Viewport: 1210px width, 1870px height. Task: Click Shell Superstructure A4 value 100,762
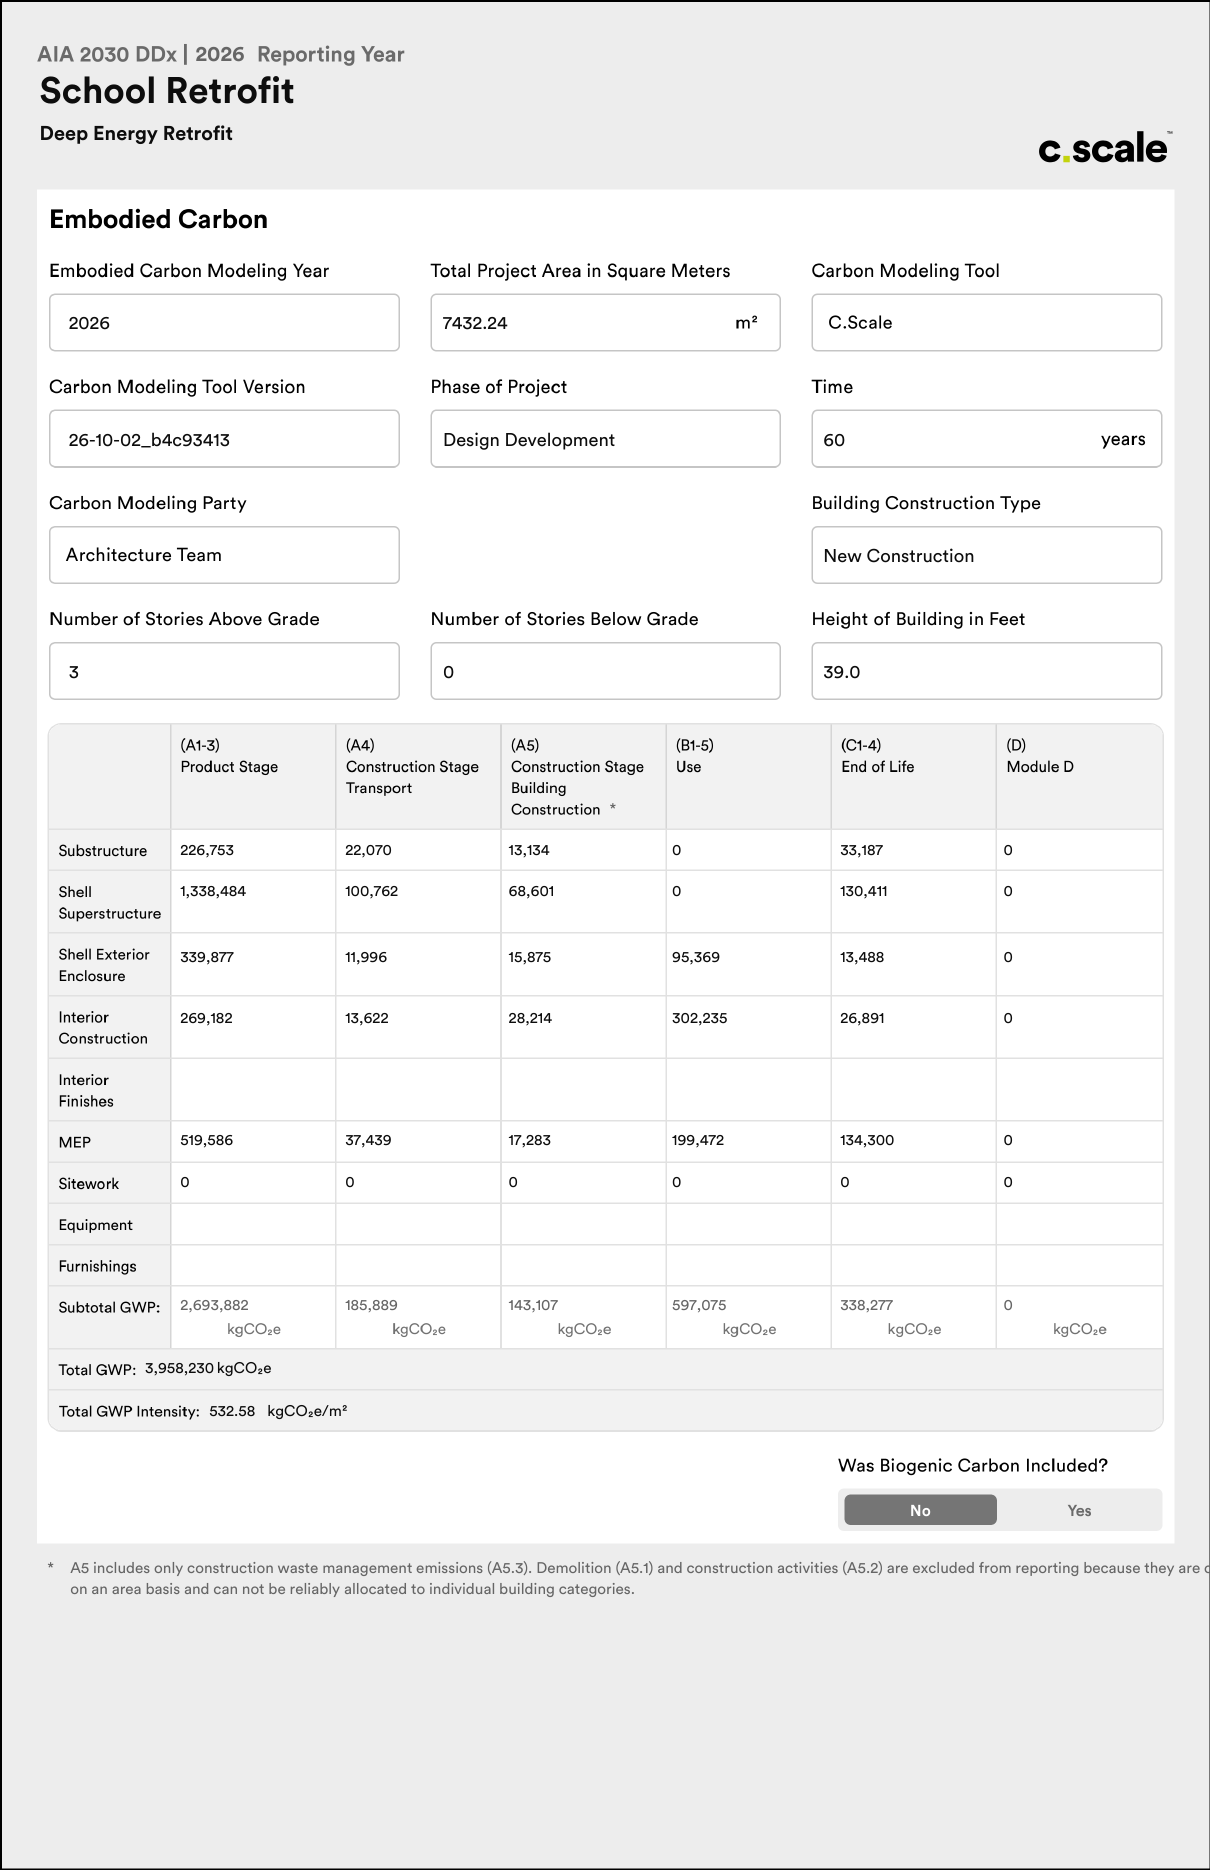pos(371,891)
